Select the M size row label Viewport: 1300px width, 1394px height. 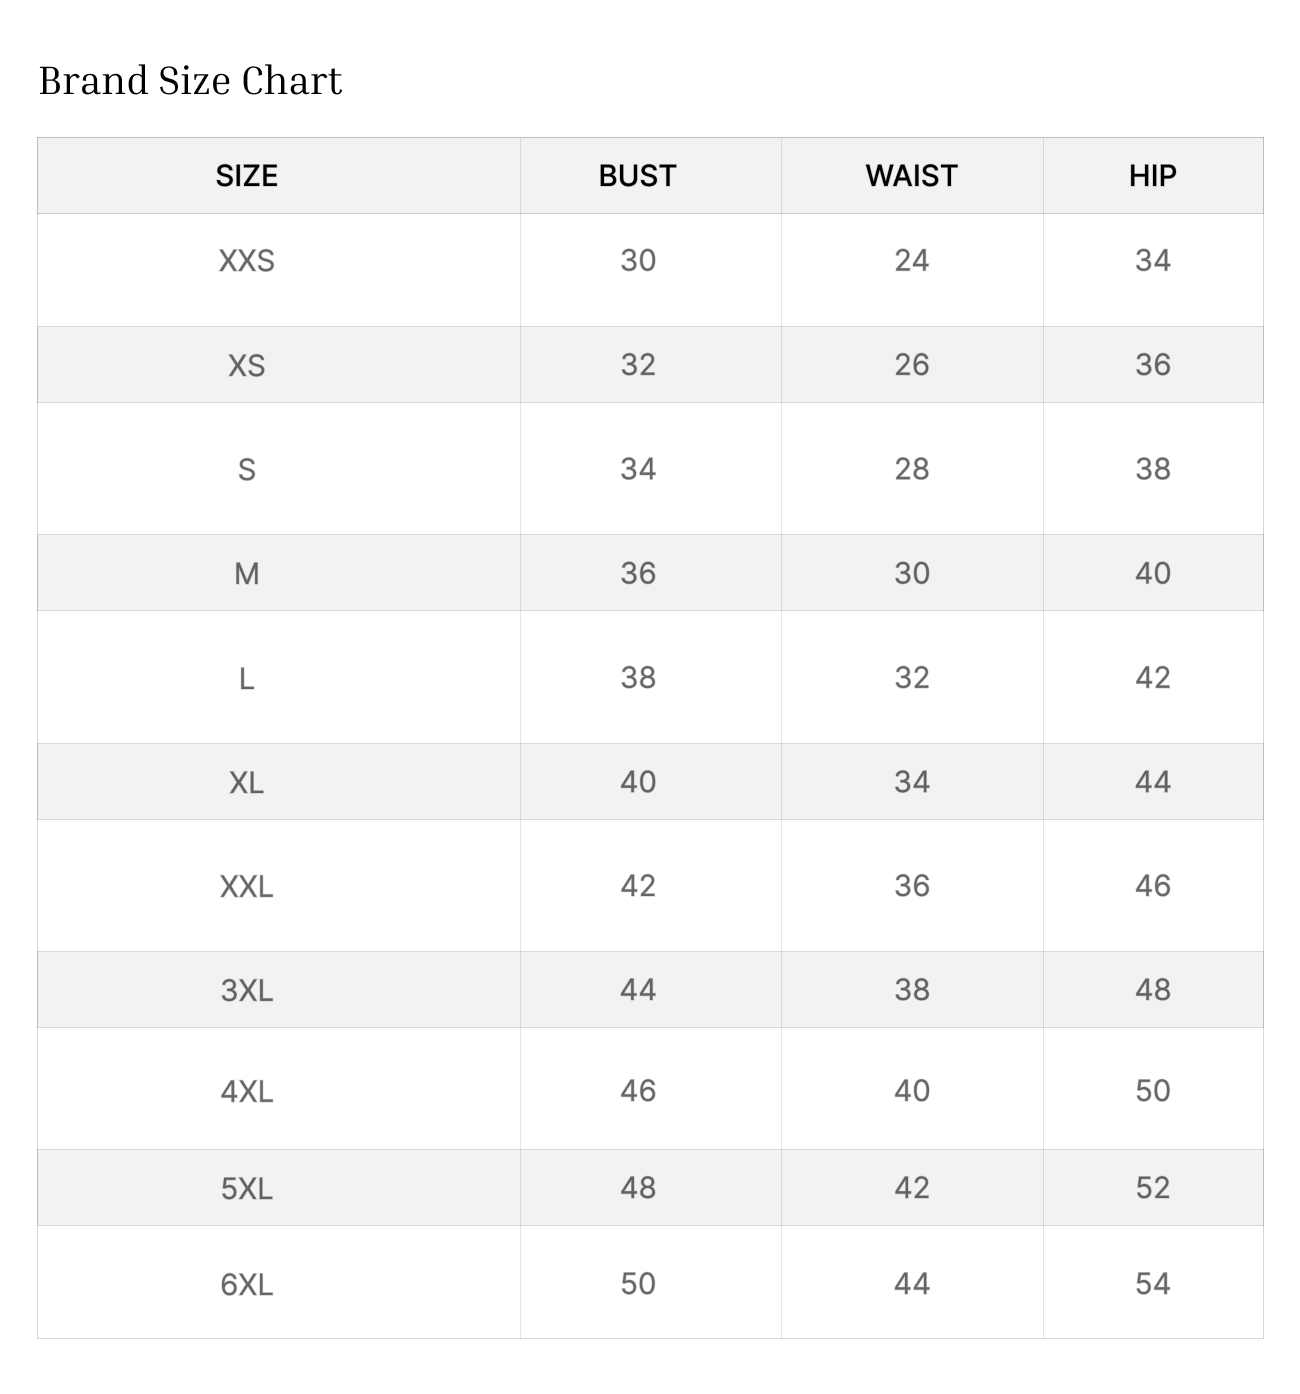pyautogui.click(x=246, y=573)
